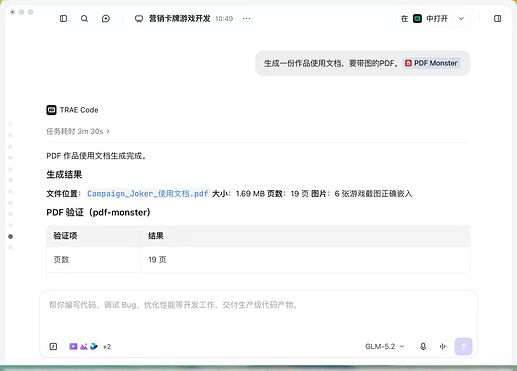Click the user message bubble requesting the PDF
The image size is (517, 371).
[362, 63]
